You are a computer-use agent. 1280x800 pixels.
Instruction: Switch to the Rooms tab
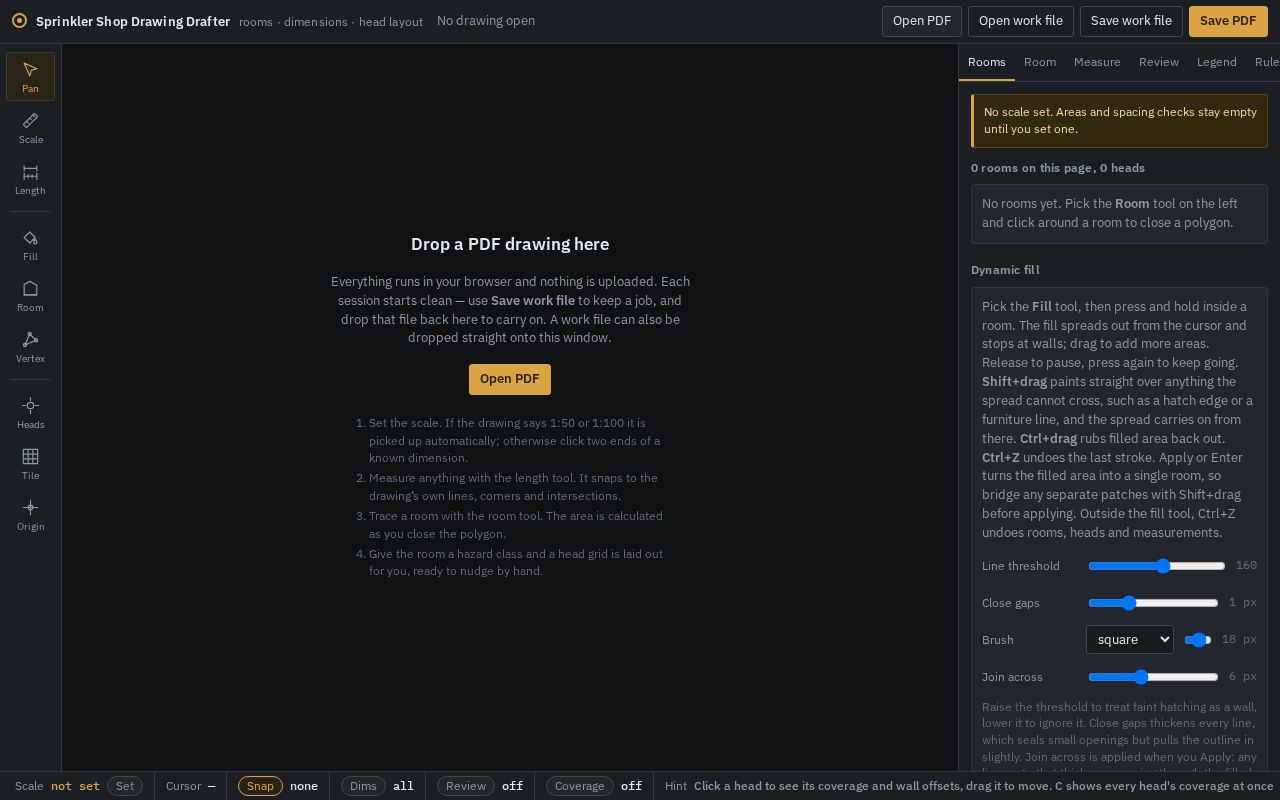pos(987,62)
